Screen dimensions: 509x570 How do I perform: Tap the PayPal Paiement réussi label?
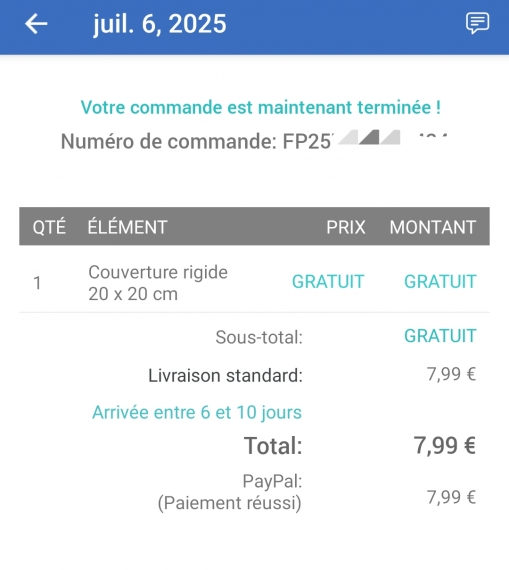tap(230, 492)
